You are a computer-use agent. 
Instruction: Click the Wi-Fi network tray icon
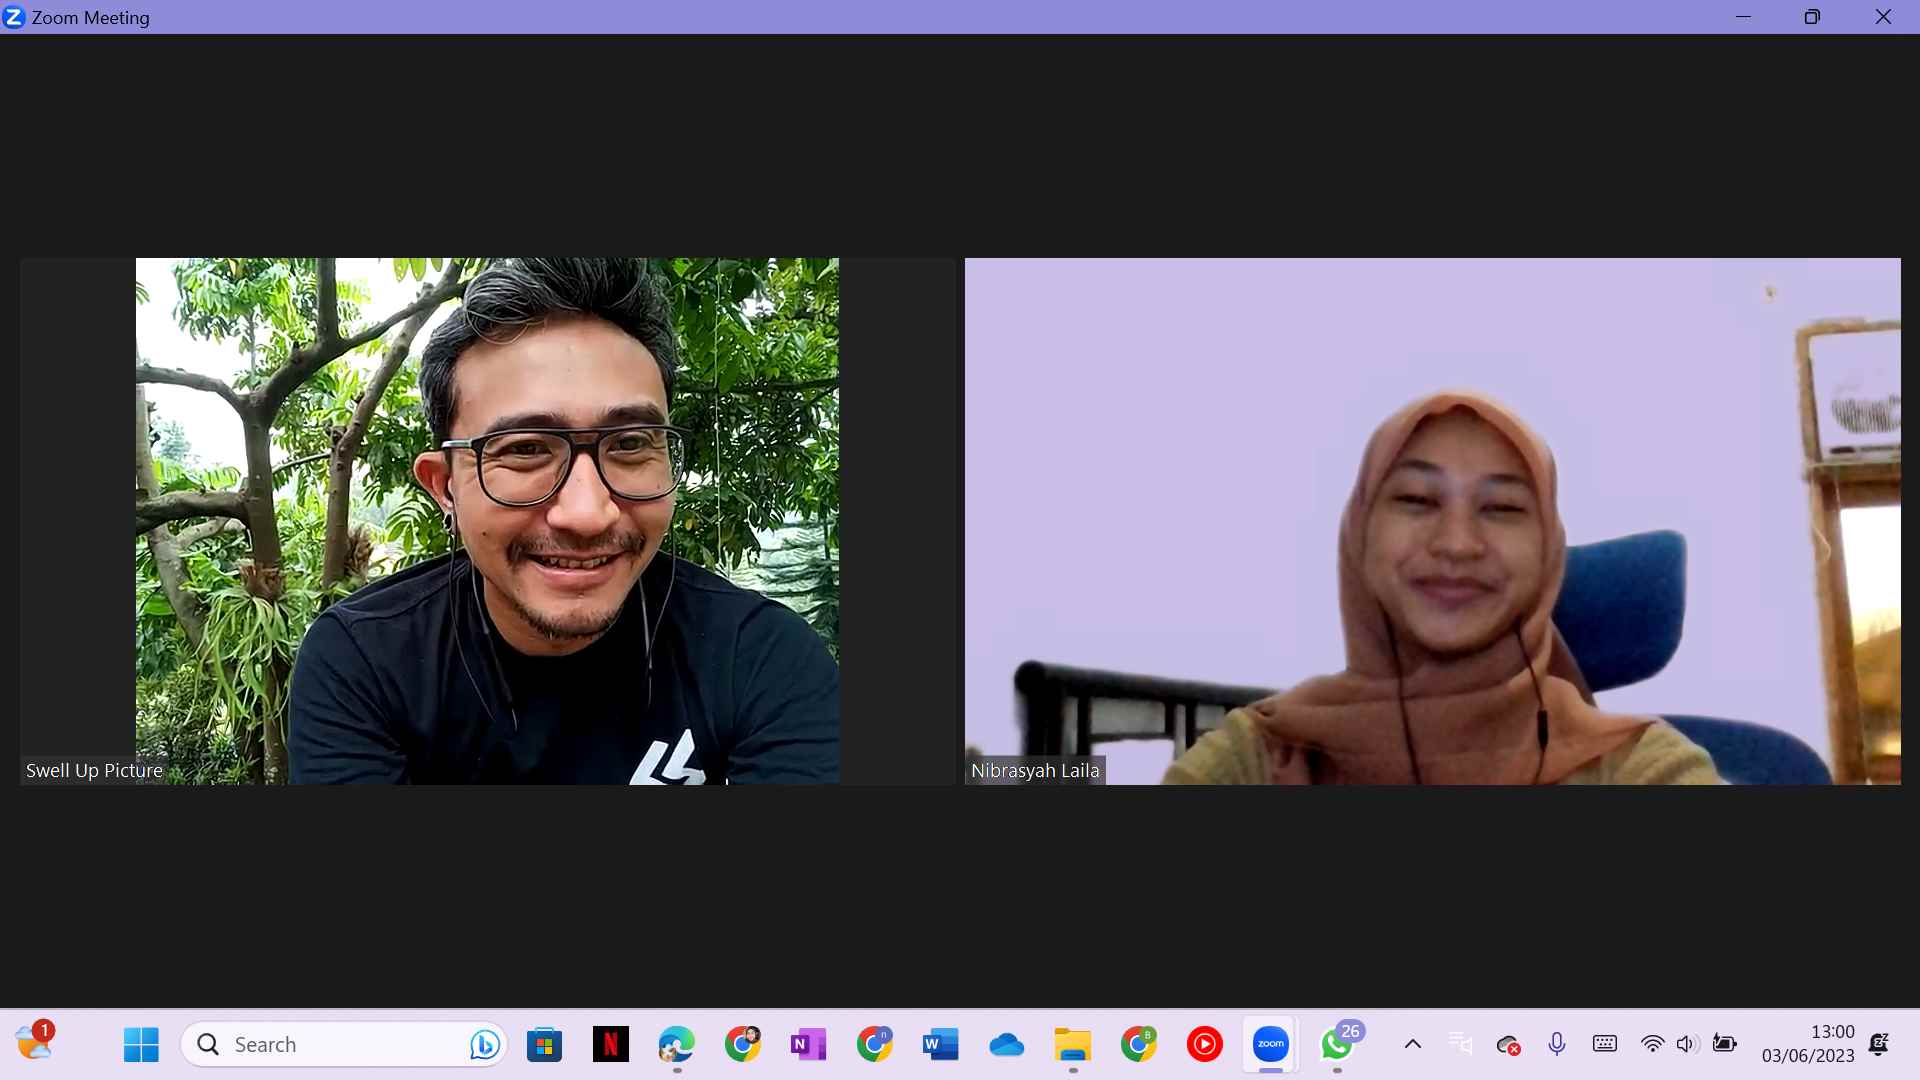[x=1652, y=1044]
